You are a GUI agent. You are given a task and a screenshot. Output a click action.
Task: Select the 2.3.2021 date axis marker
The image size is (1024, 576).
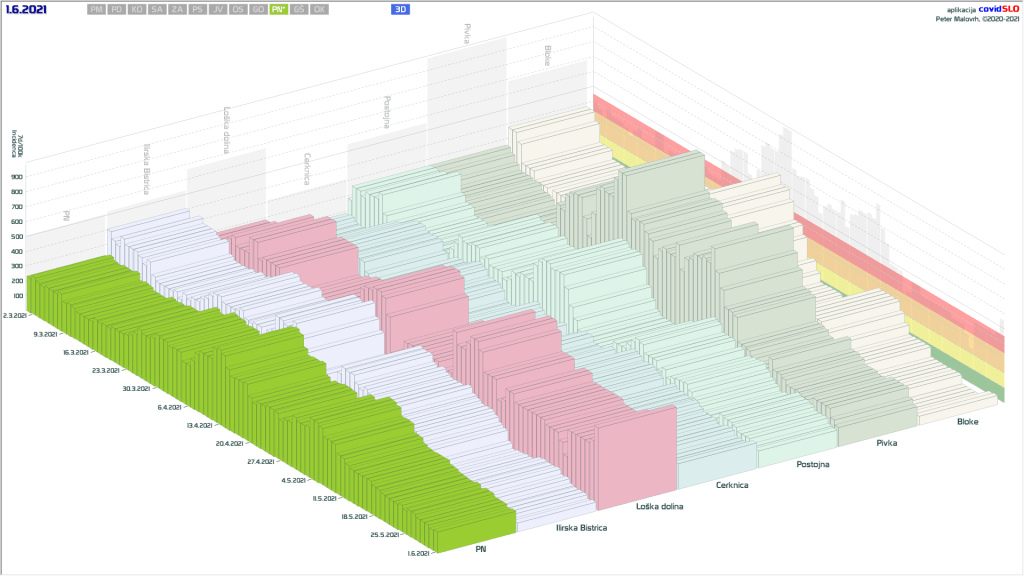[17, 315]
